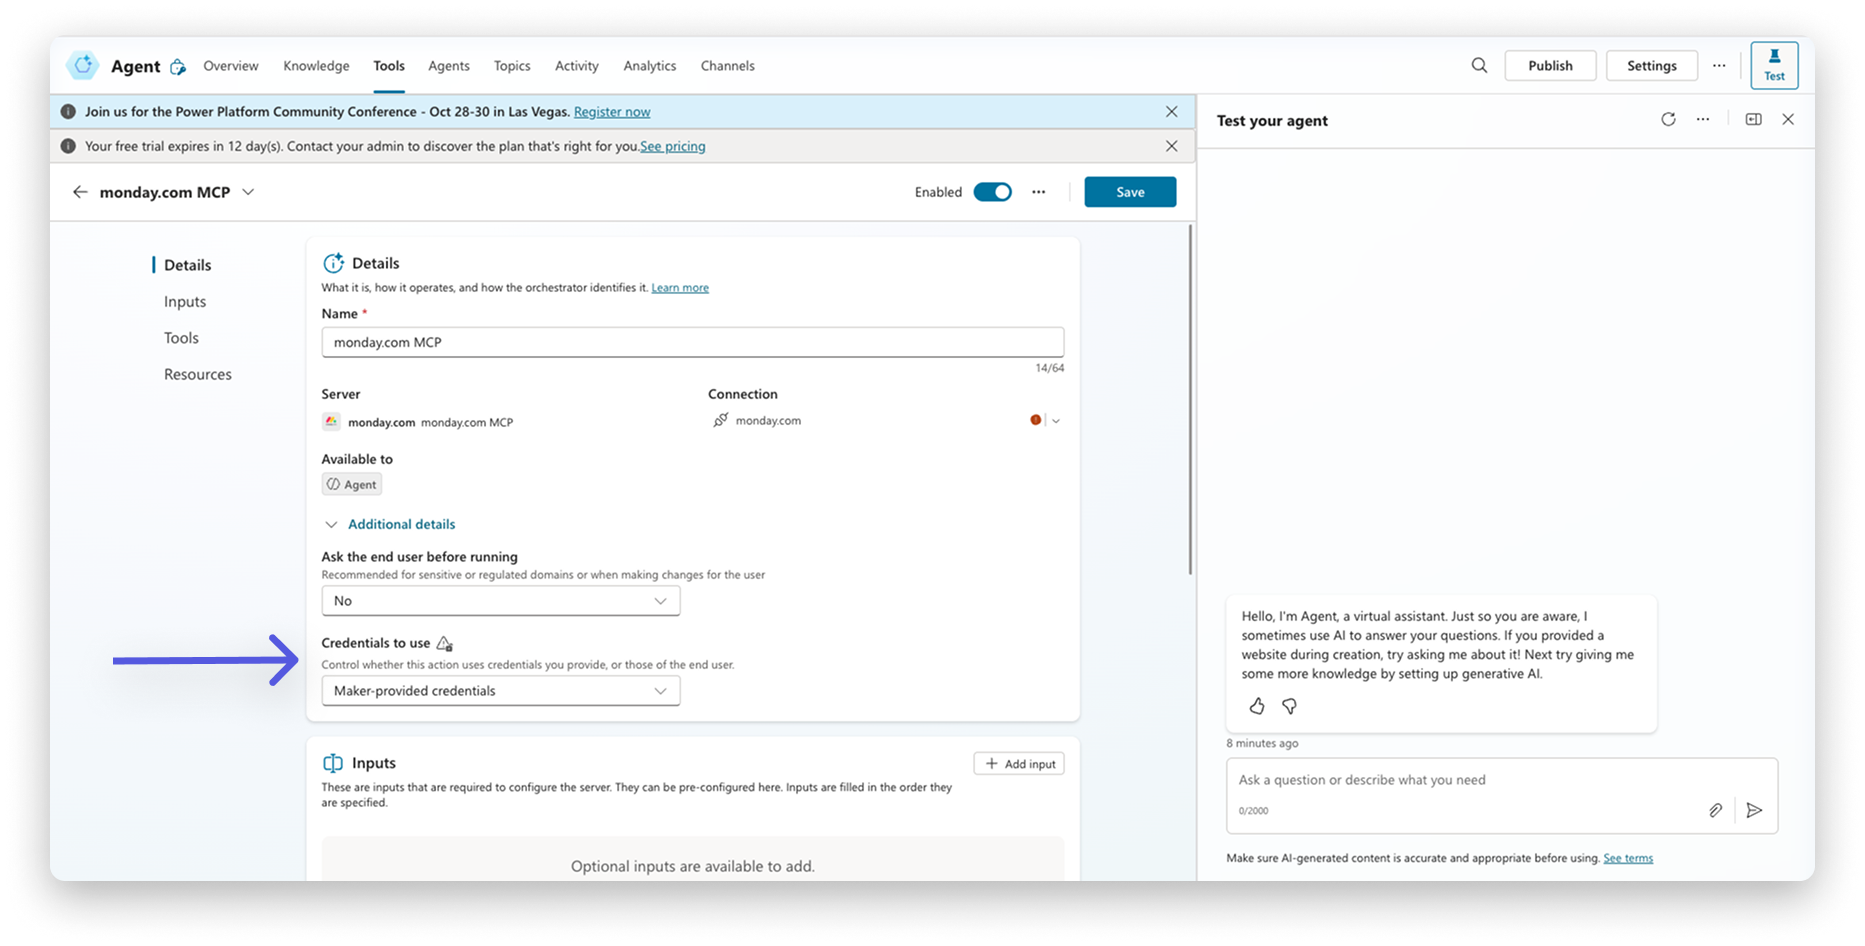Open the See terms link
Viewport: 1865px width, 946px height.
(x=1628, y=858)
